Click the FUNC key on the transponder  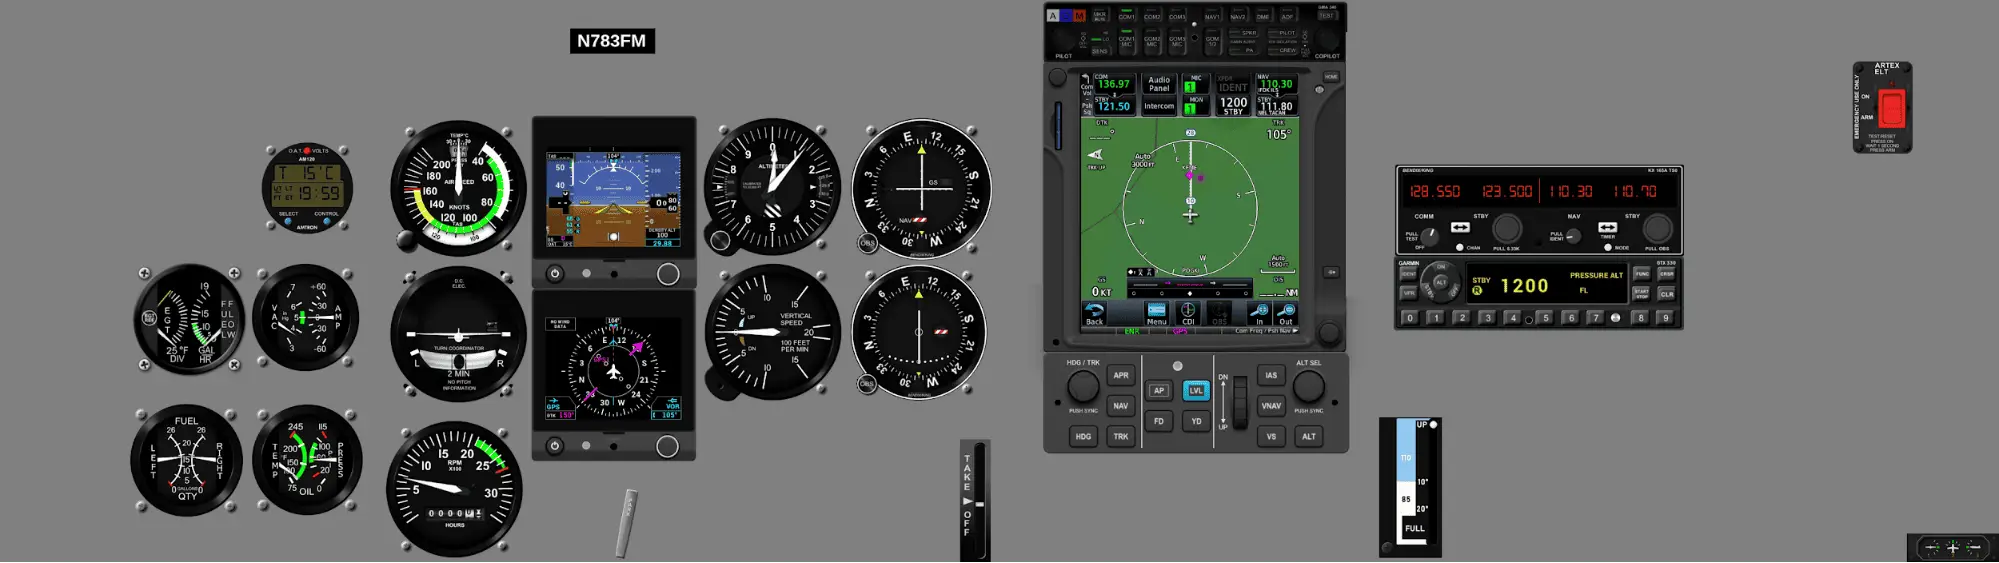1641,273
